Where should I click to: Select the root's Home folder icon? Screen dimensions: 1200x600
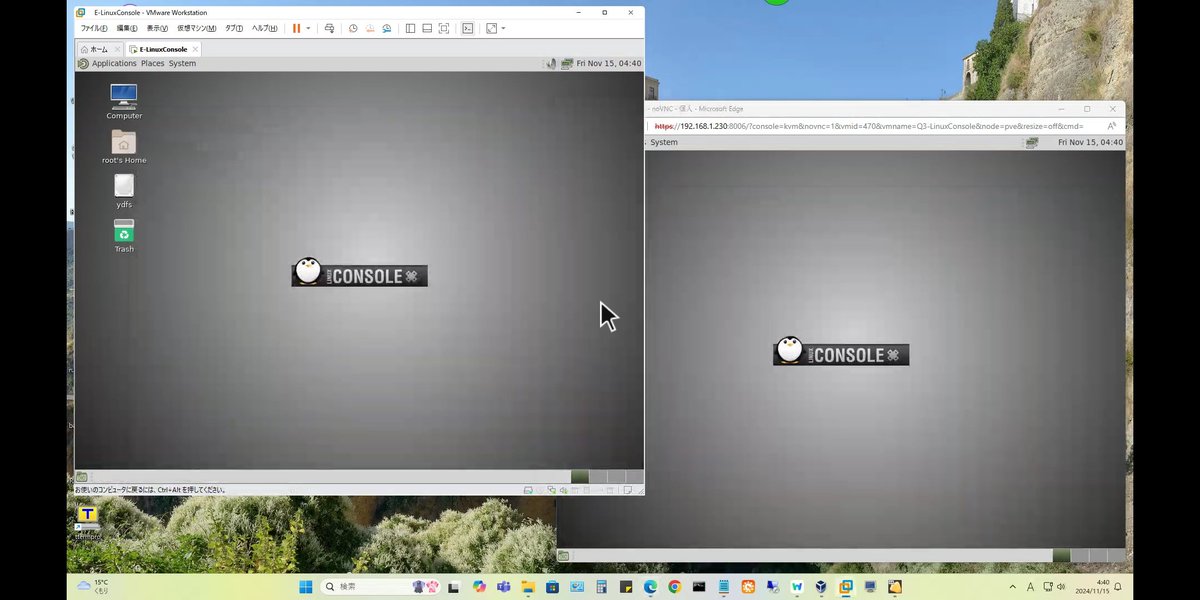coord(124,146)
